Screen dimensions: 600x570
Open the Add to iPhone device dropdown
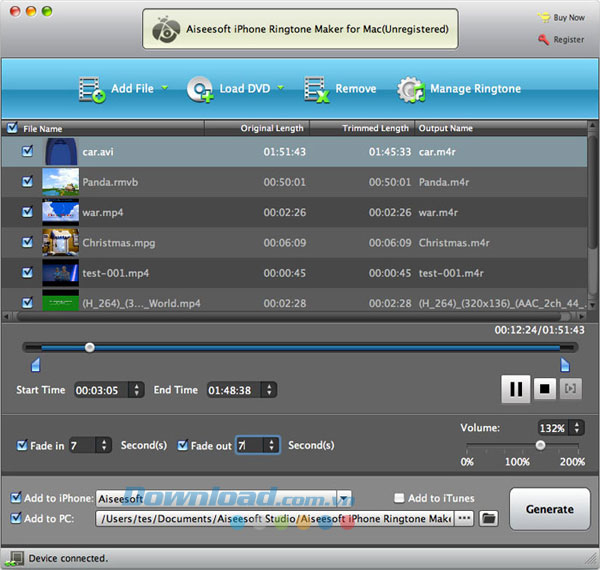click(x=344, y=498)
